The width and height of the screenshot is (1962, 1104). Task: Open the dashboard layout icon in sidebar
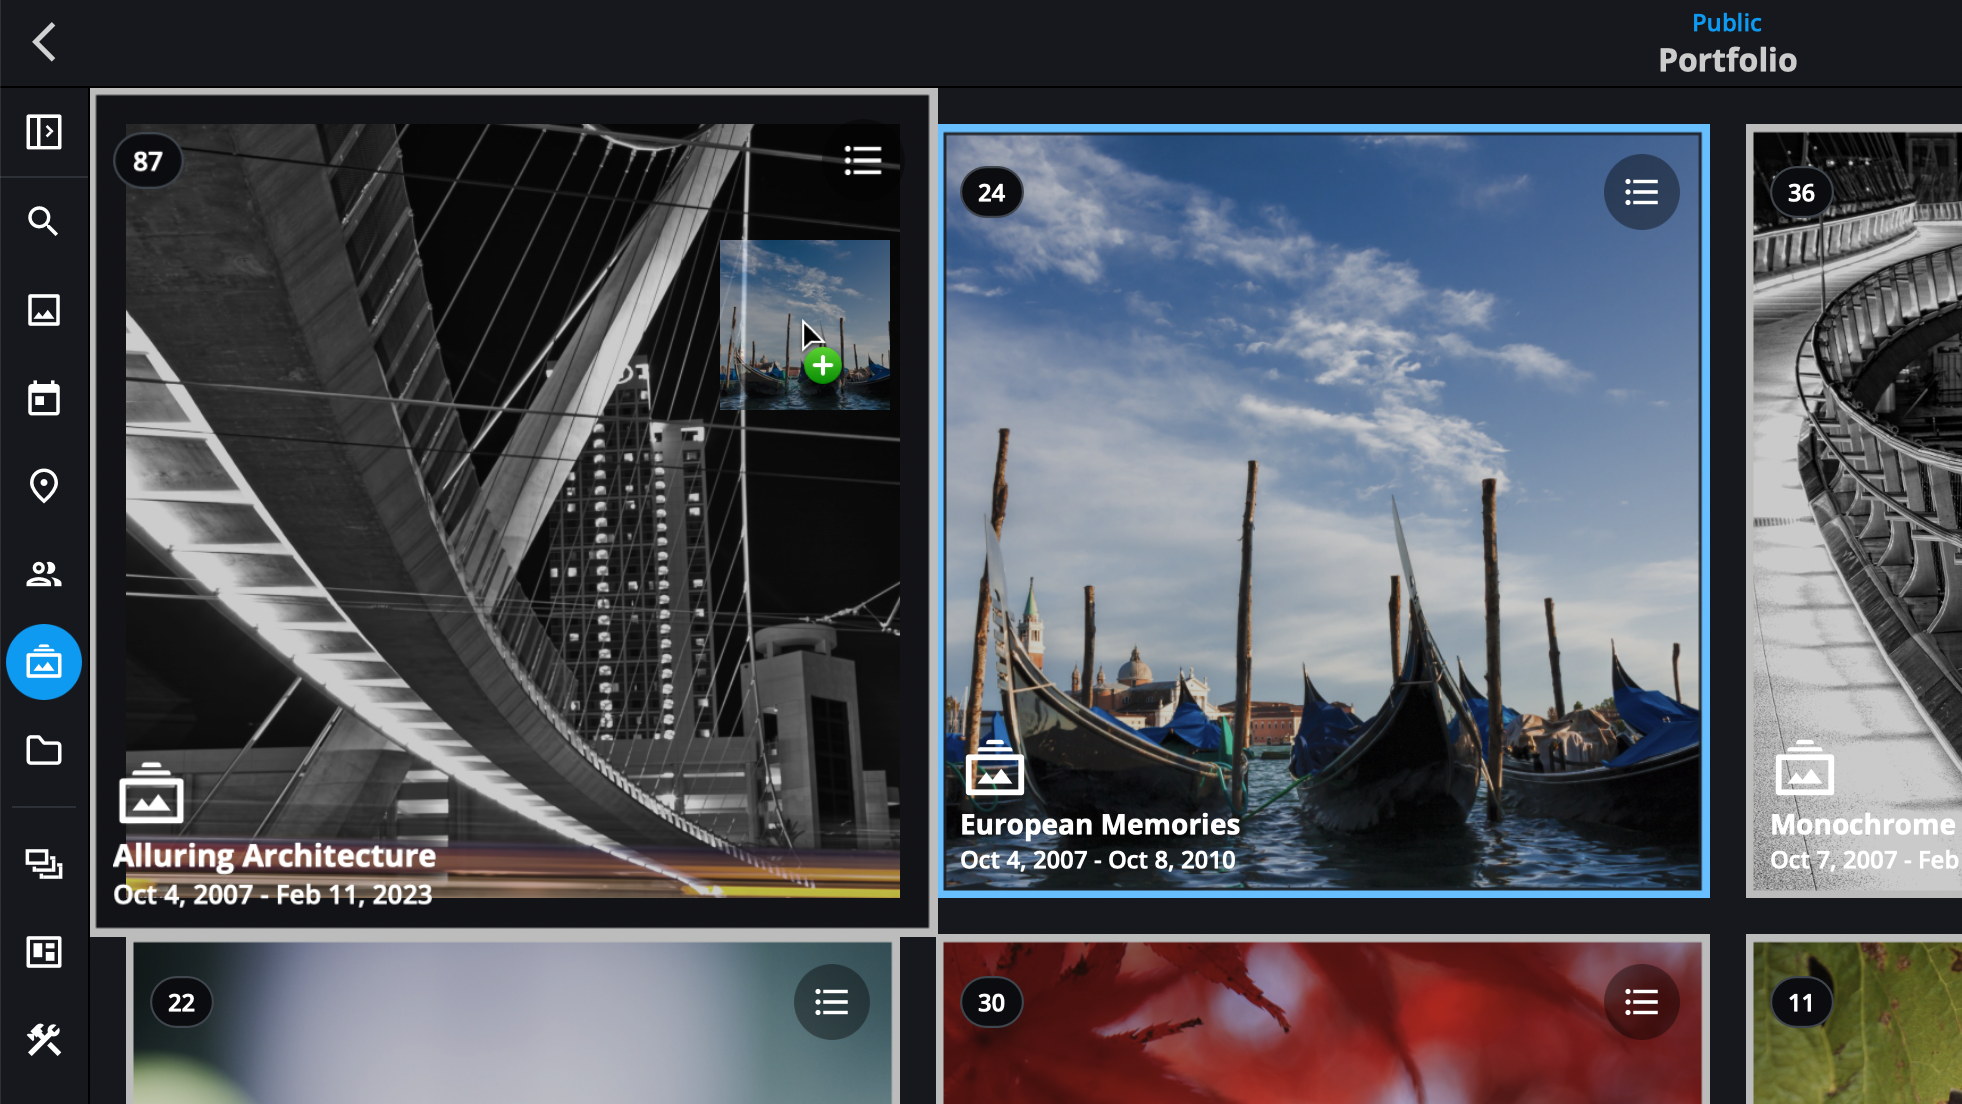[x=44, y=952]
